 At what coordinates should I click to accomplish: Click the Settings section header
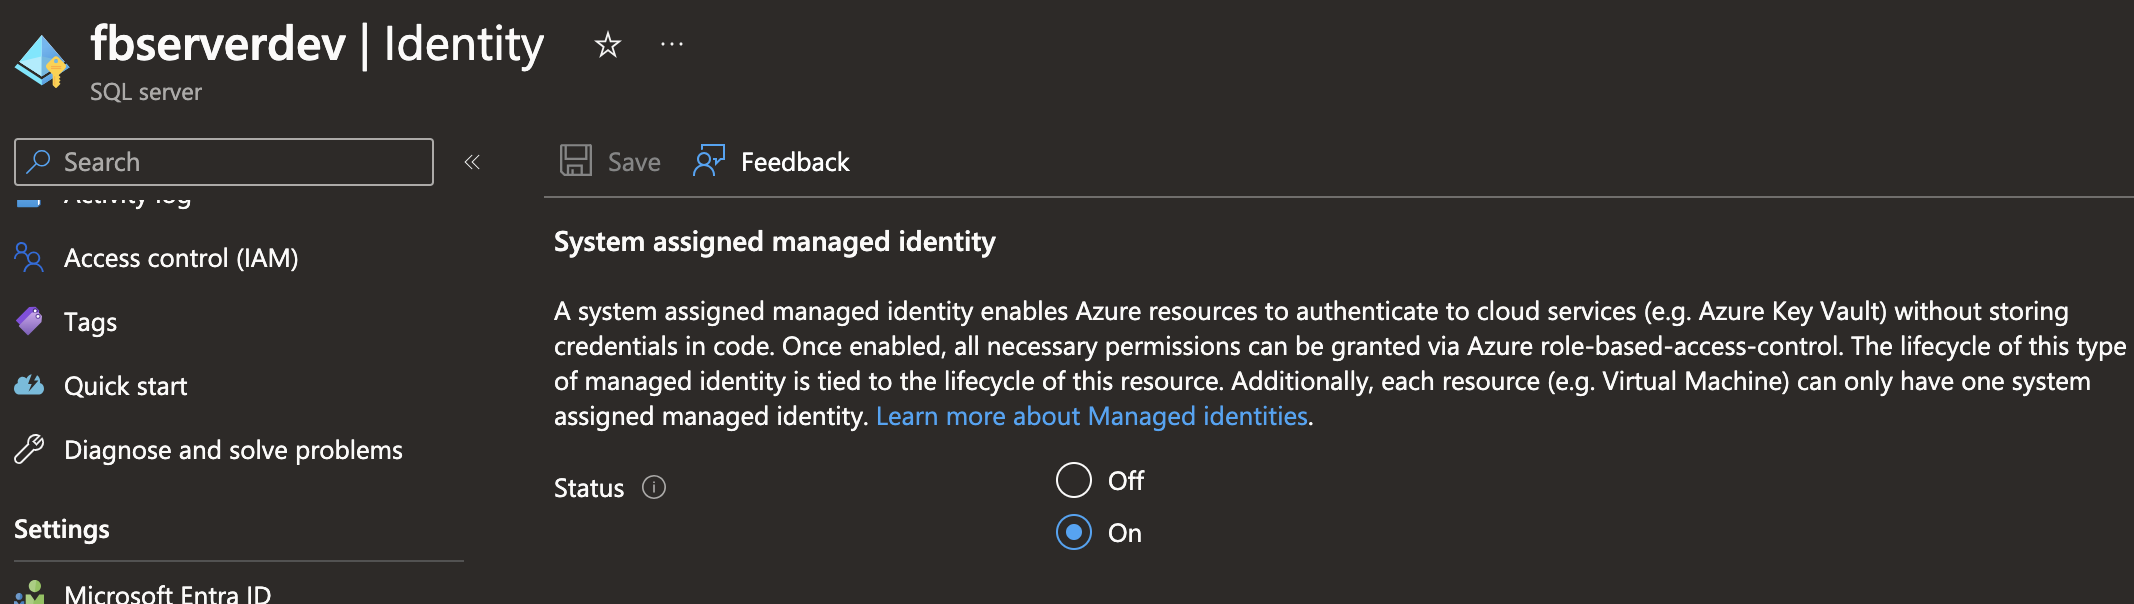click(62, 529)
